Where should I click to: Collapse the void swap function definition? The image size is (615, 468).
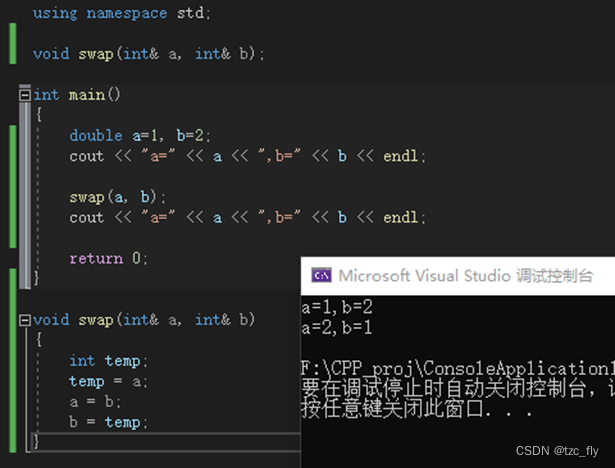tap(25, 320)
